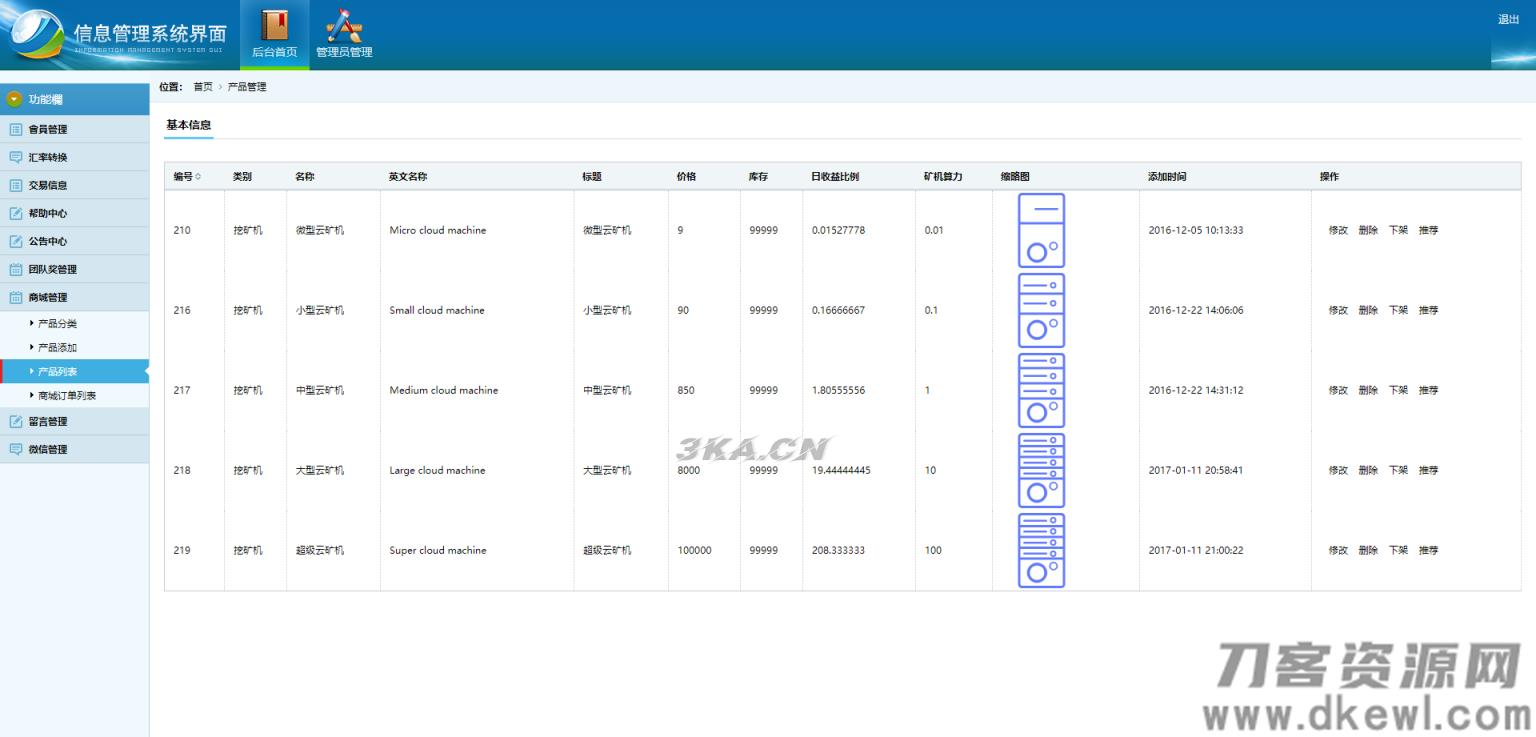This screenshot has height=737, width=1536.
Task: Click the 2017-01-11 21:00:22 timestamp
Action: (1196, 550)
